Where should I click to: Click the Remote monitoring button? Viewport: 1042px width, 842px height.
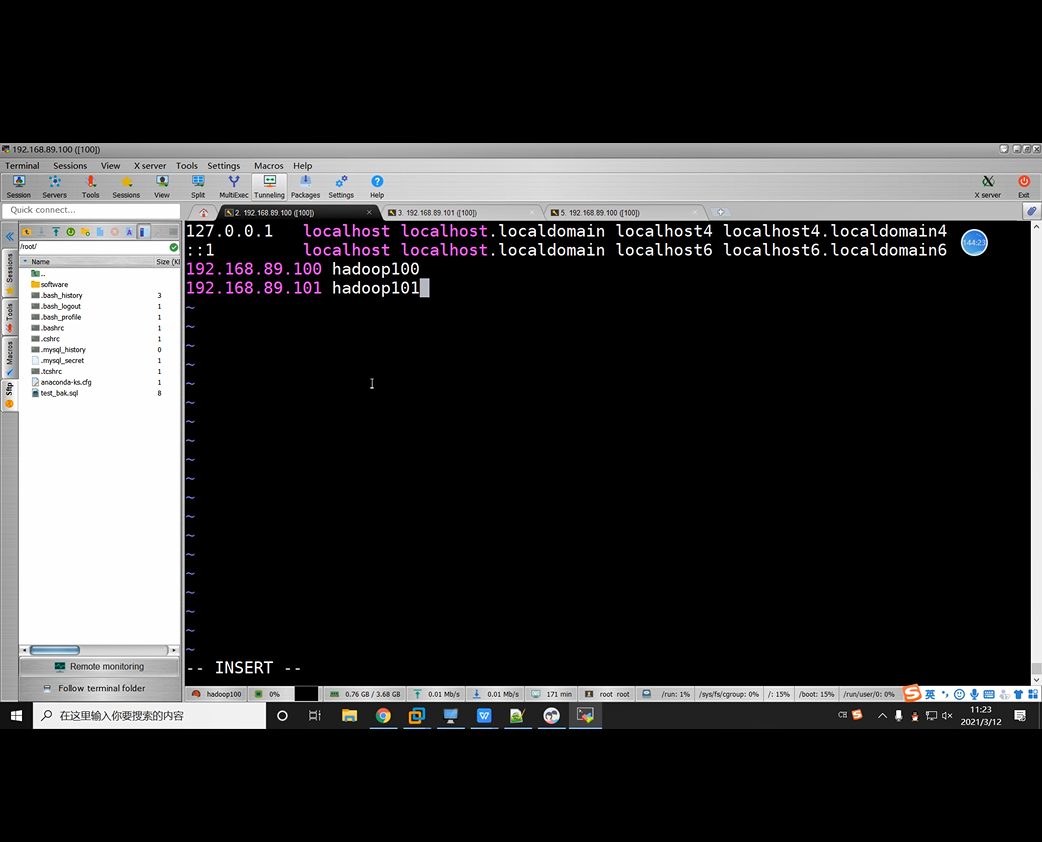tap(100, 667)
